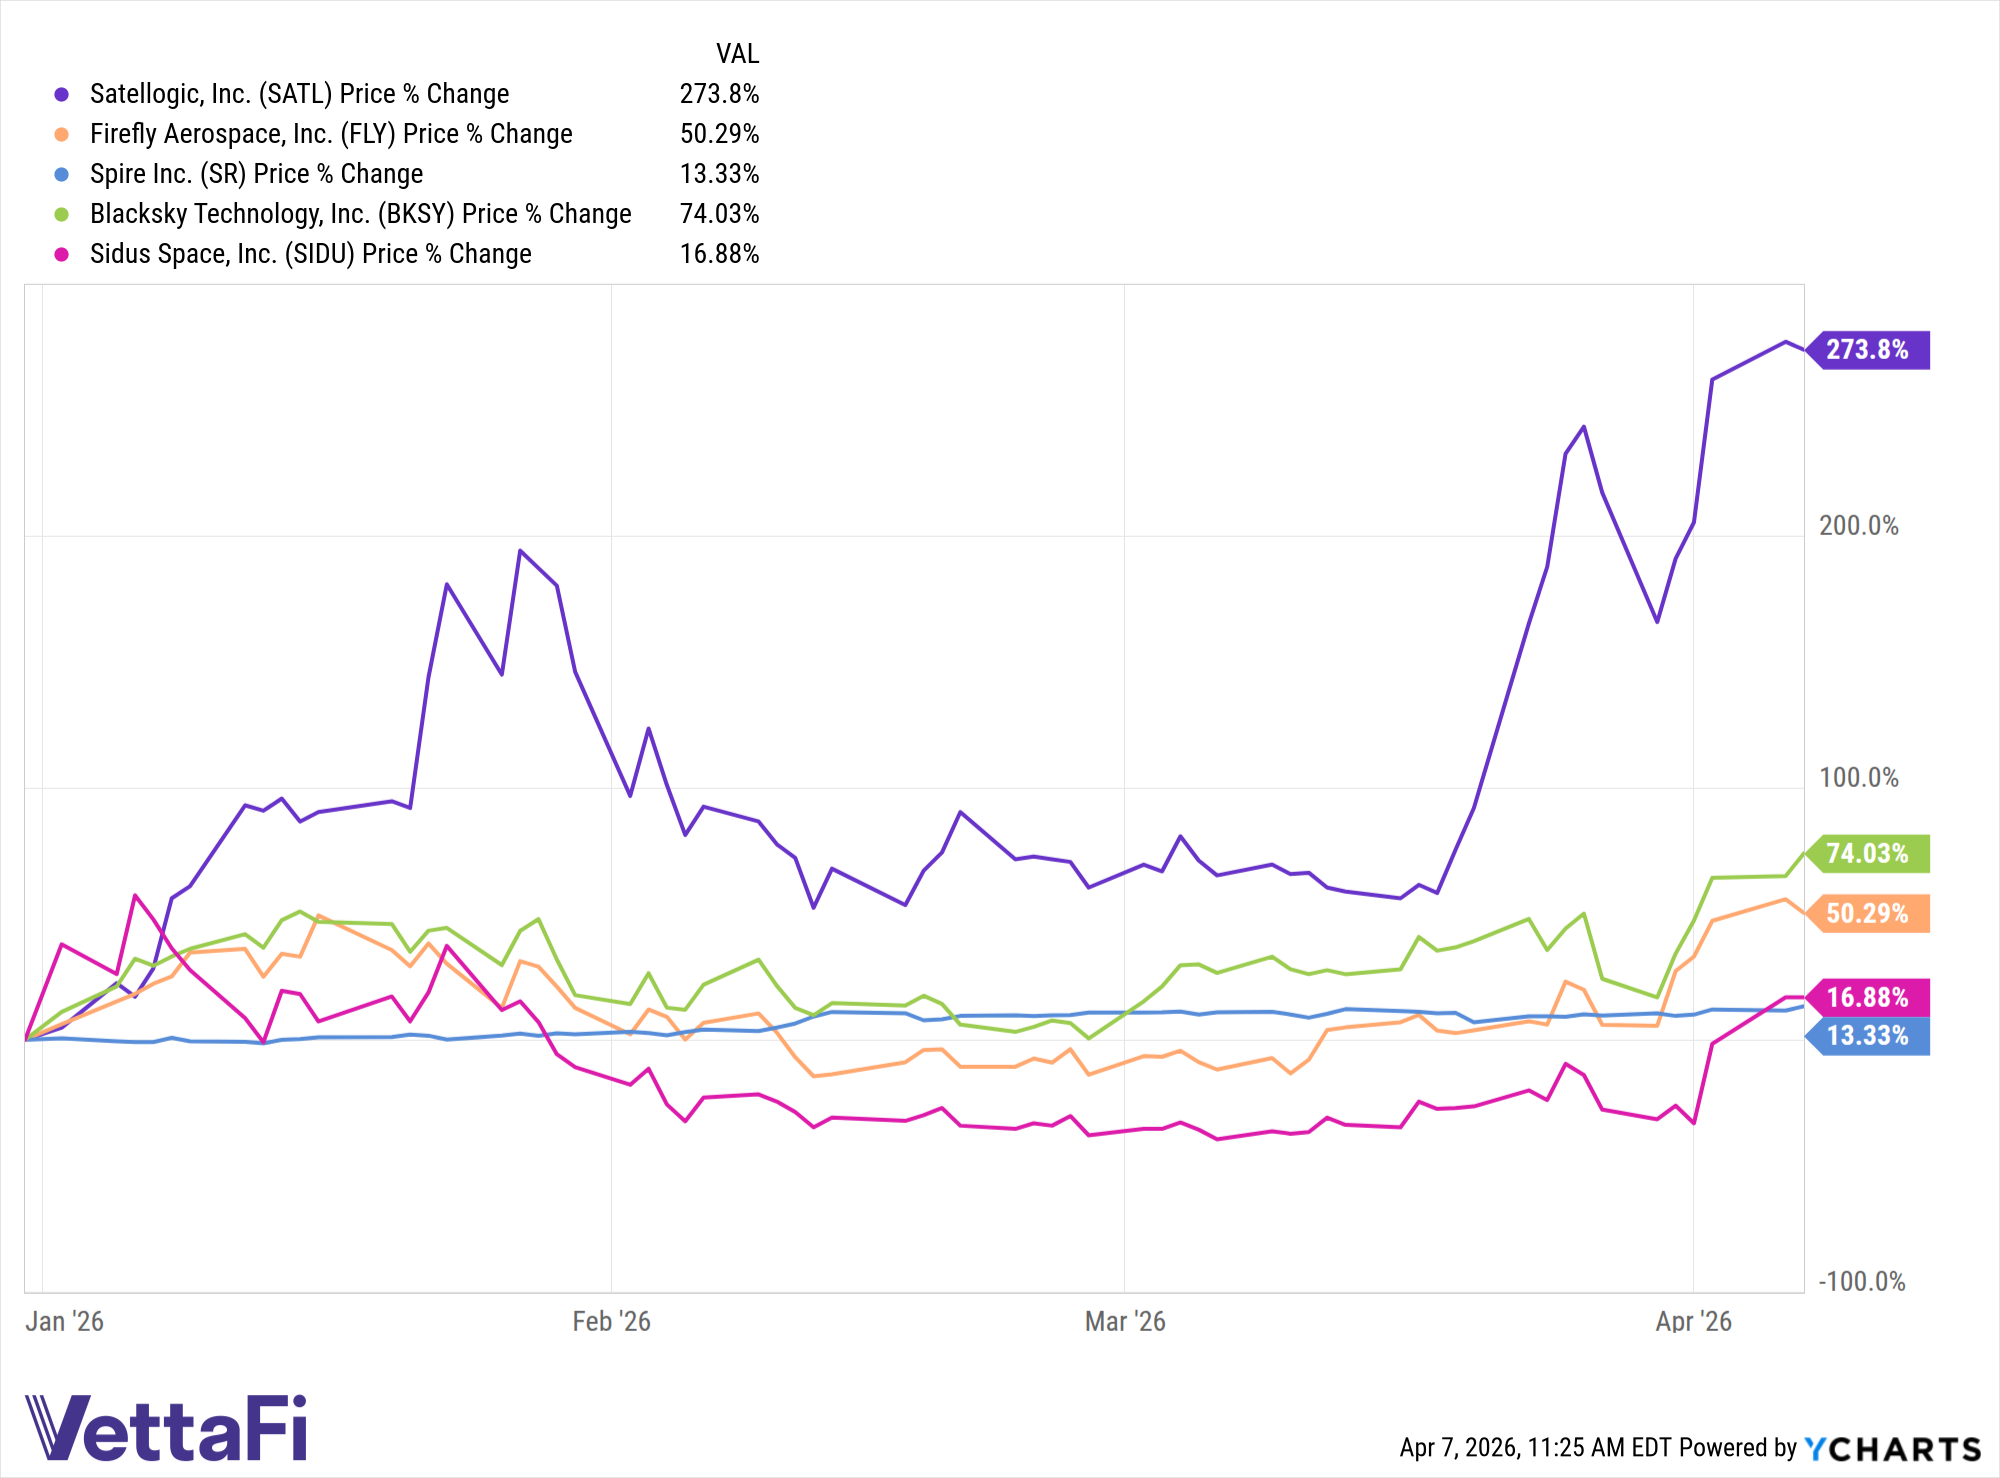Click the VettaFi logo
2000x1478 pixels.
click(x=166, y=1428)
